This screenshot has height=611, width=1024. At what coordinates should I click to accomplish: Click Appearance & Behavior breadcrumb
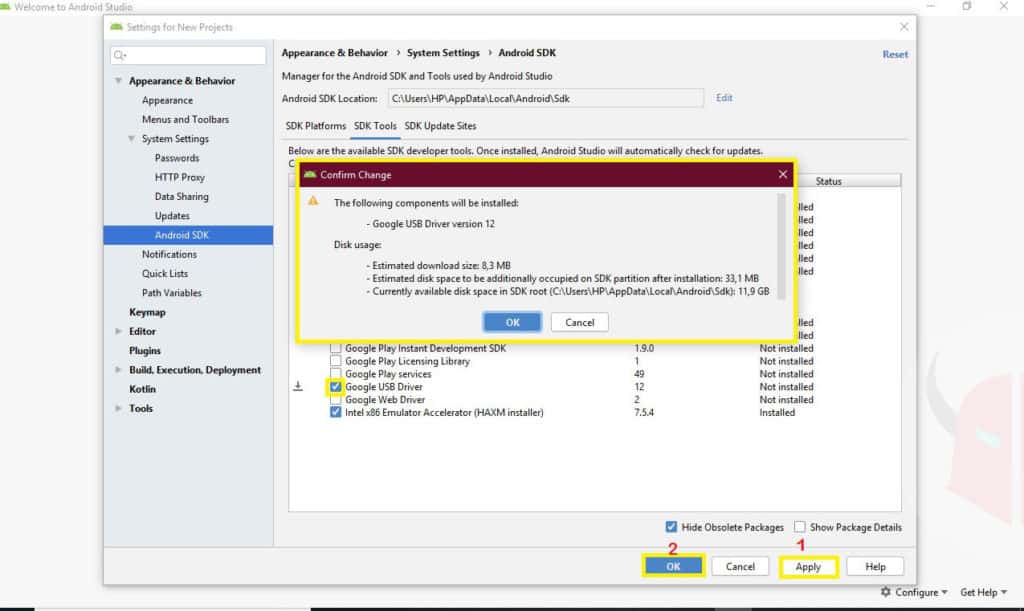click(x=334, y=53)
